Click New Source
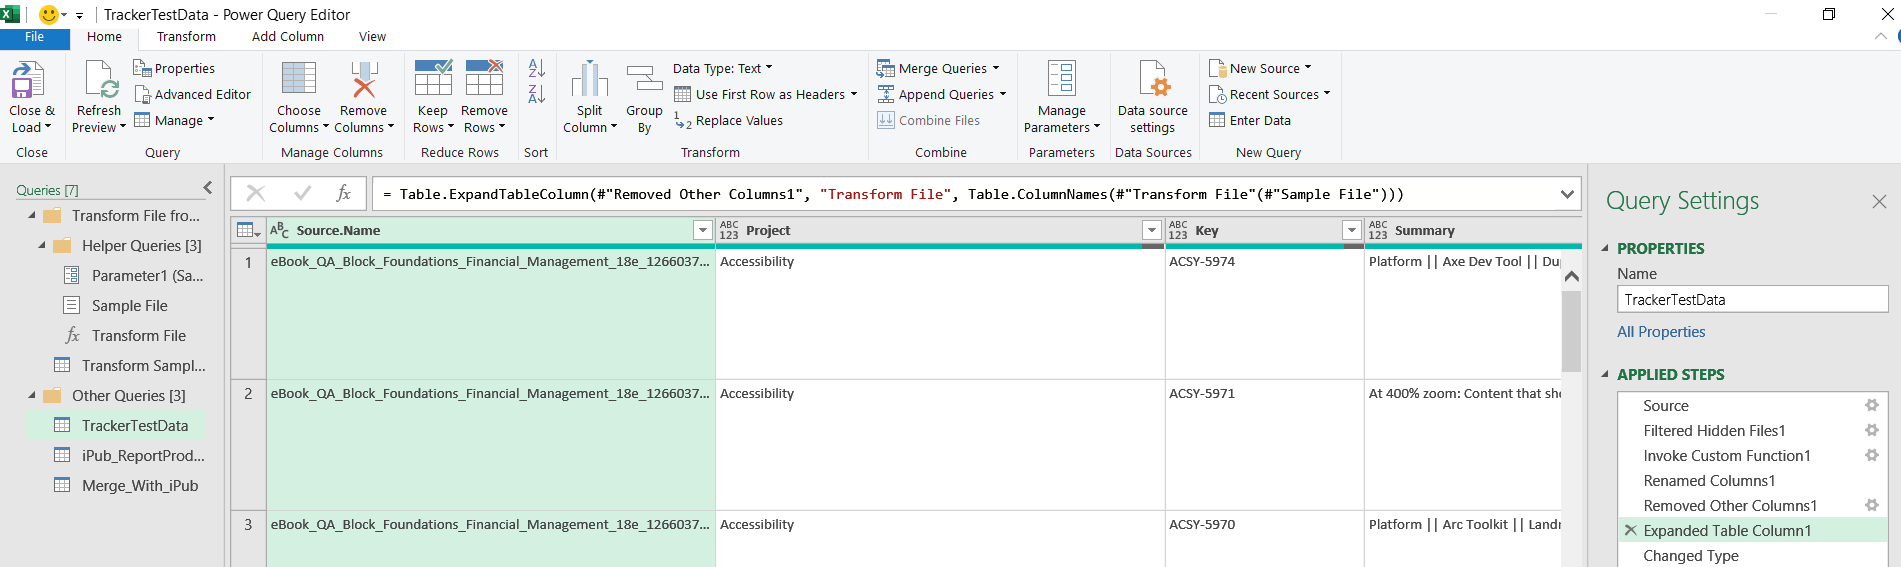This screenshot has width=1901, height=567. click(x=1261, y=68)
